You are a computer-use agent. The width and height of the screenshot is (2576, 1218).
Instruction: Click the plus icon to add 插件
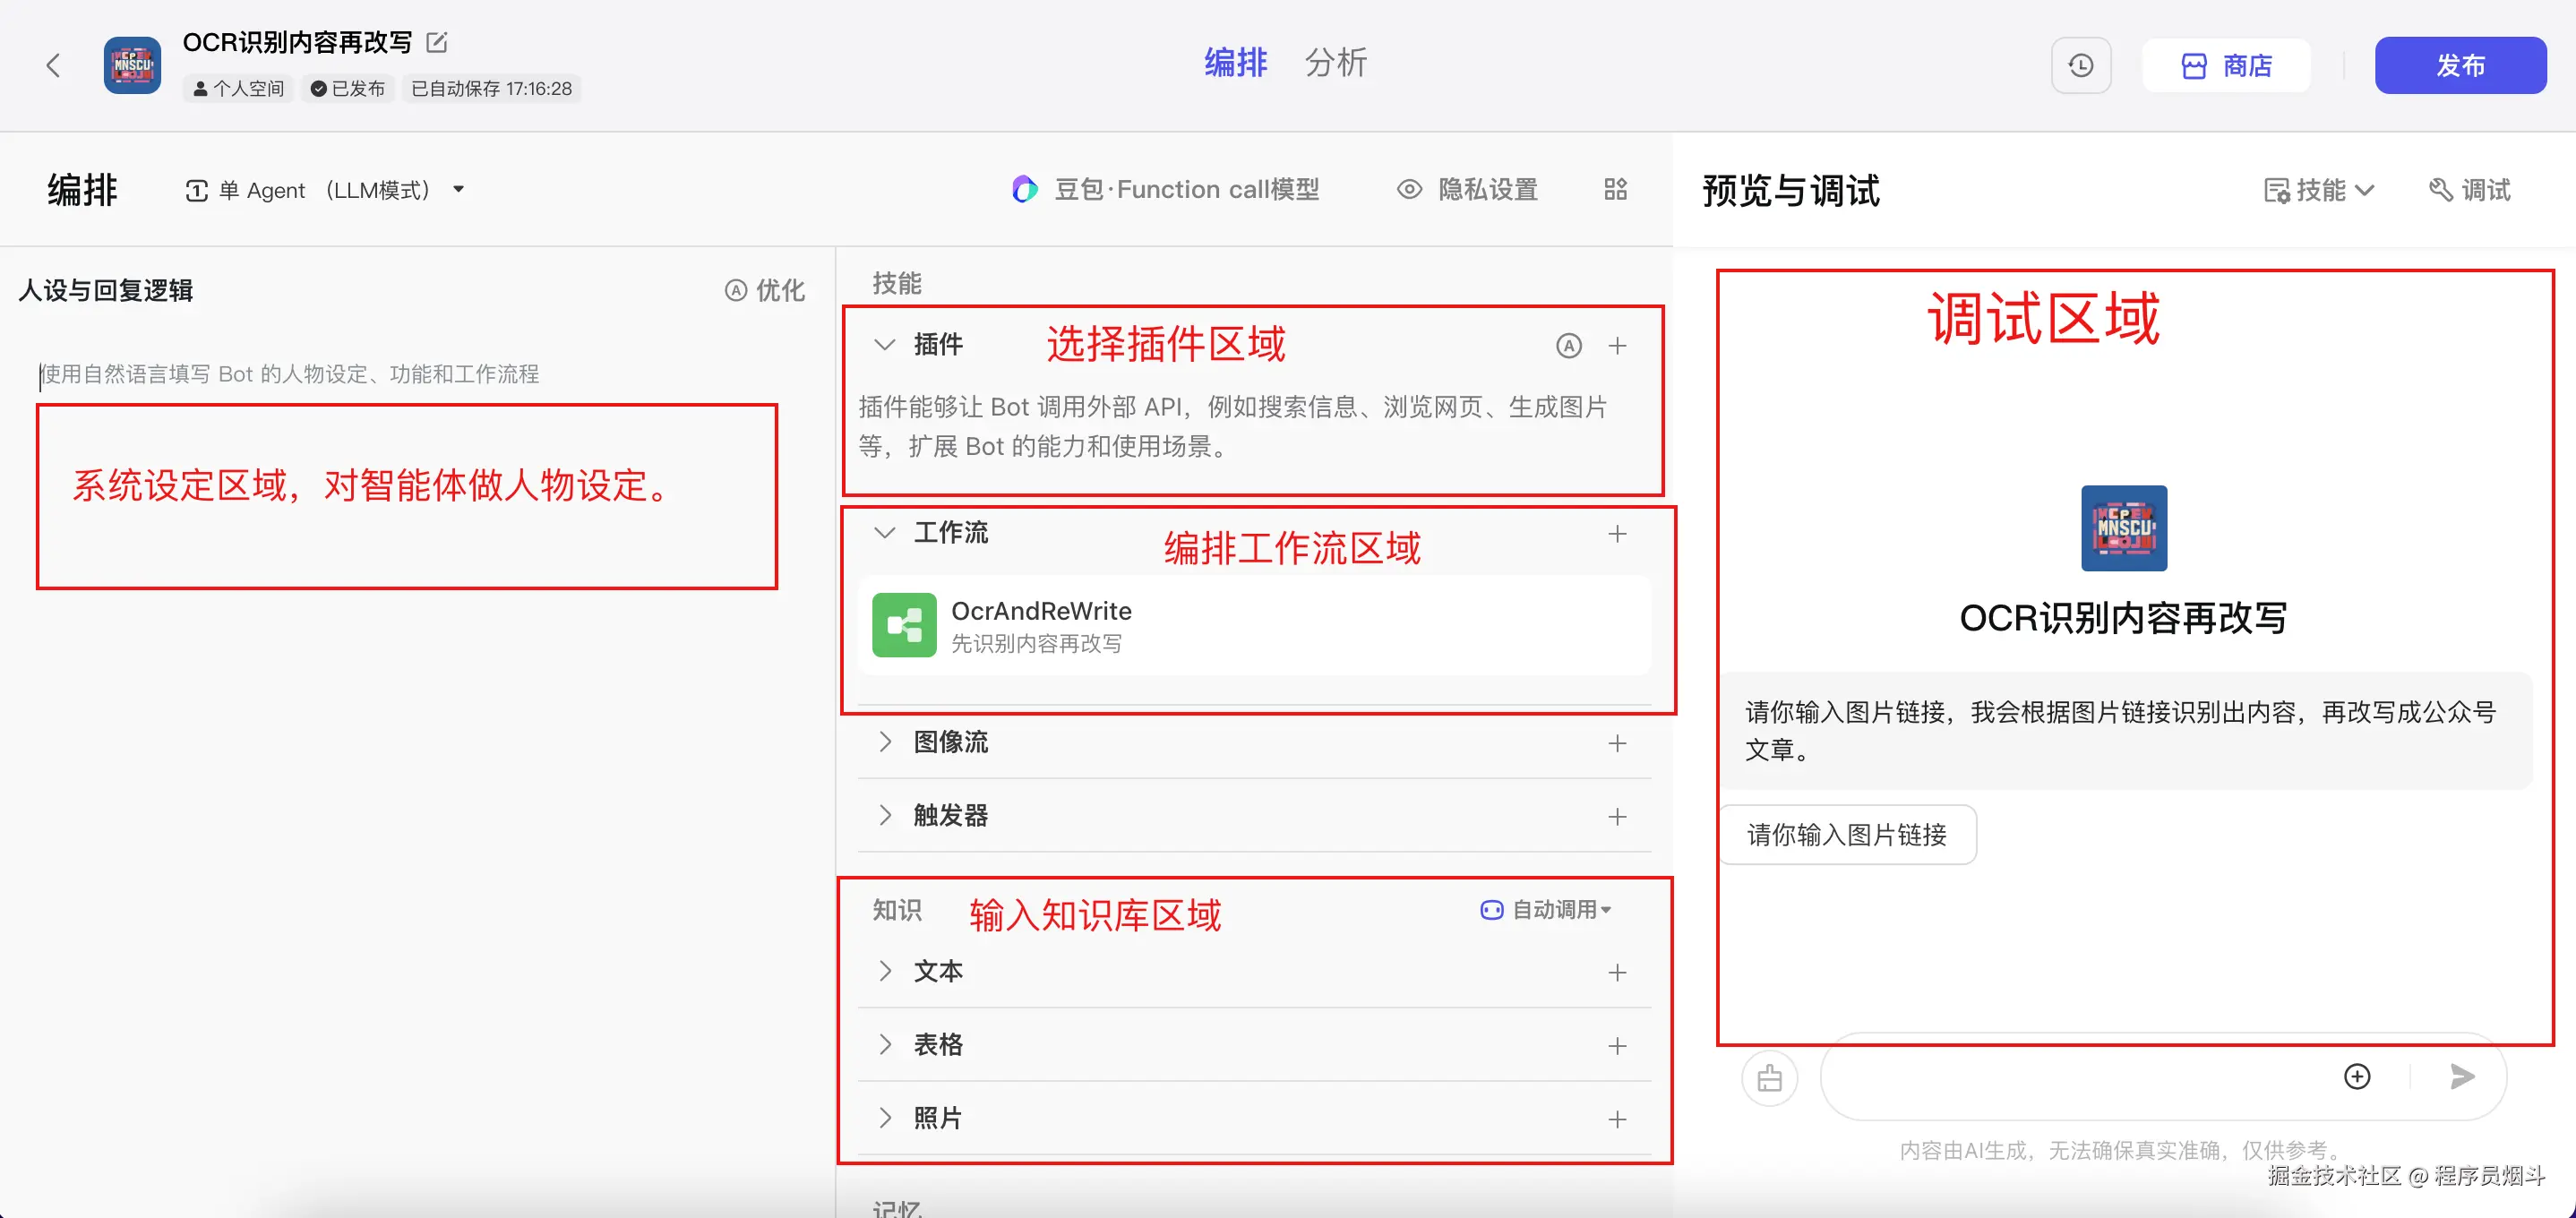click(x=1617, y=346)
